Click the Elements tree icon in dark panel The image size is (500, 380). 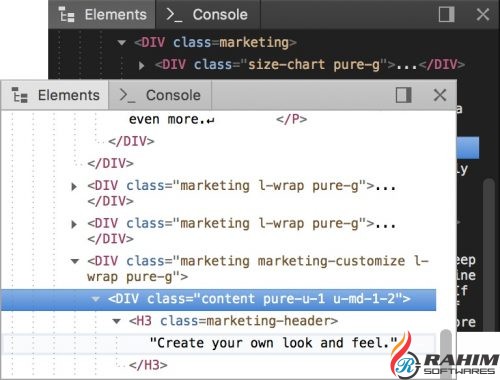point(67,15)
